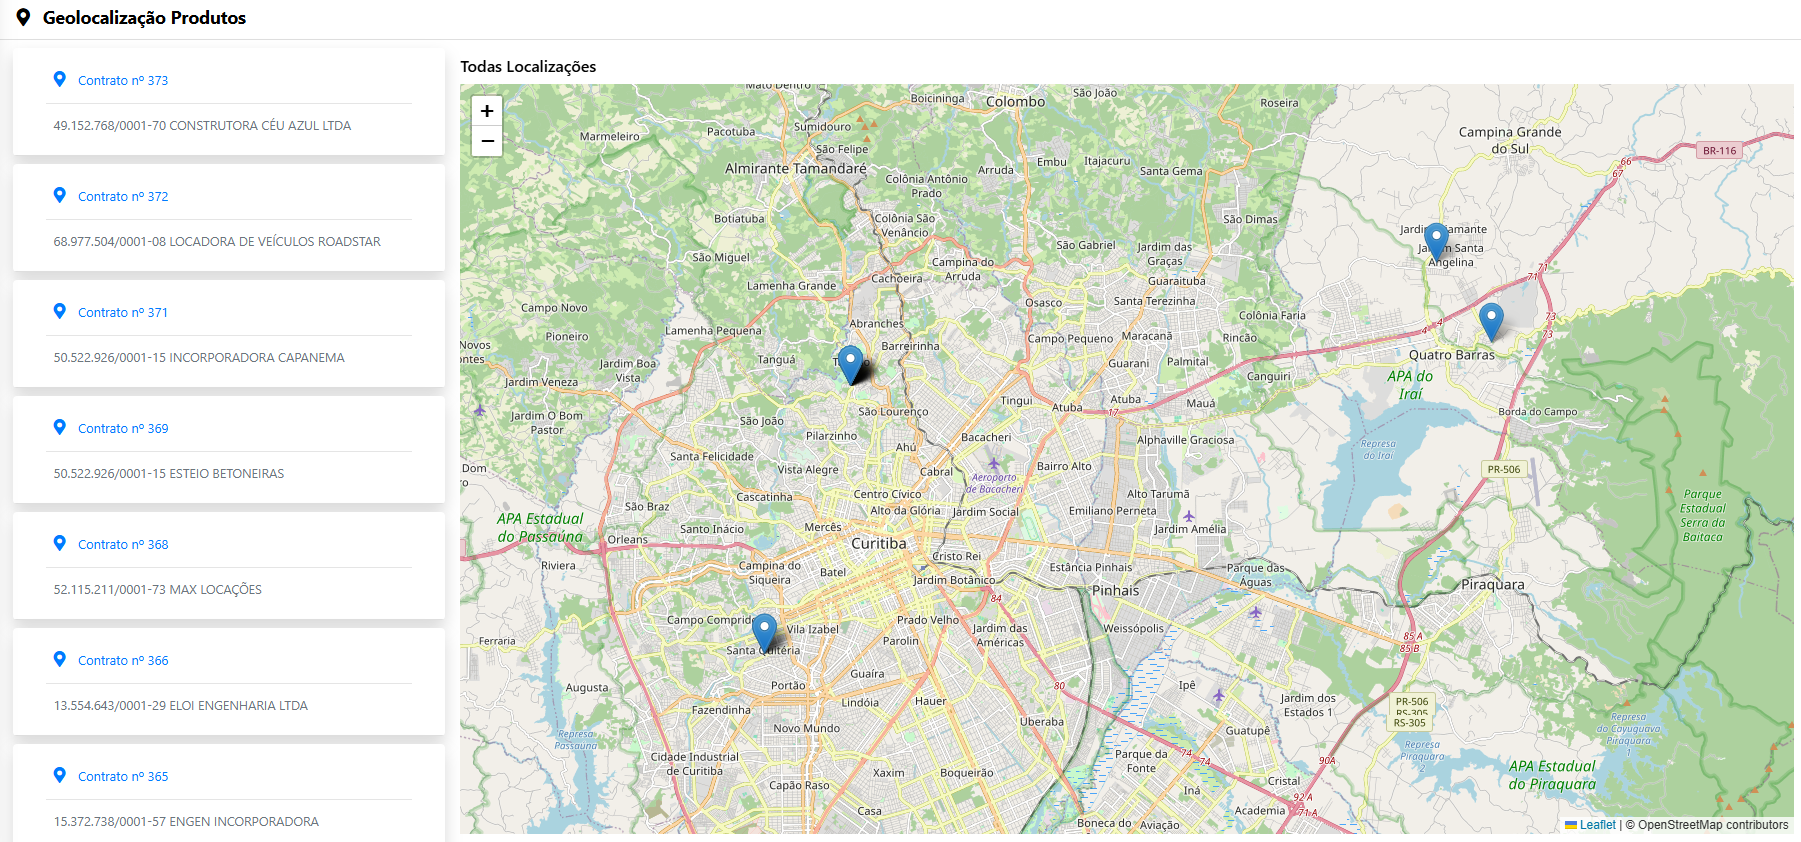Click the pin icon beside Contrato nº 371
The image size is (1801, 842).
(x=60, y=311)
